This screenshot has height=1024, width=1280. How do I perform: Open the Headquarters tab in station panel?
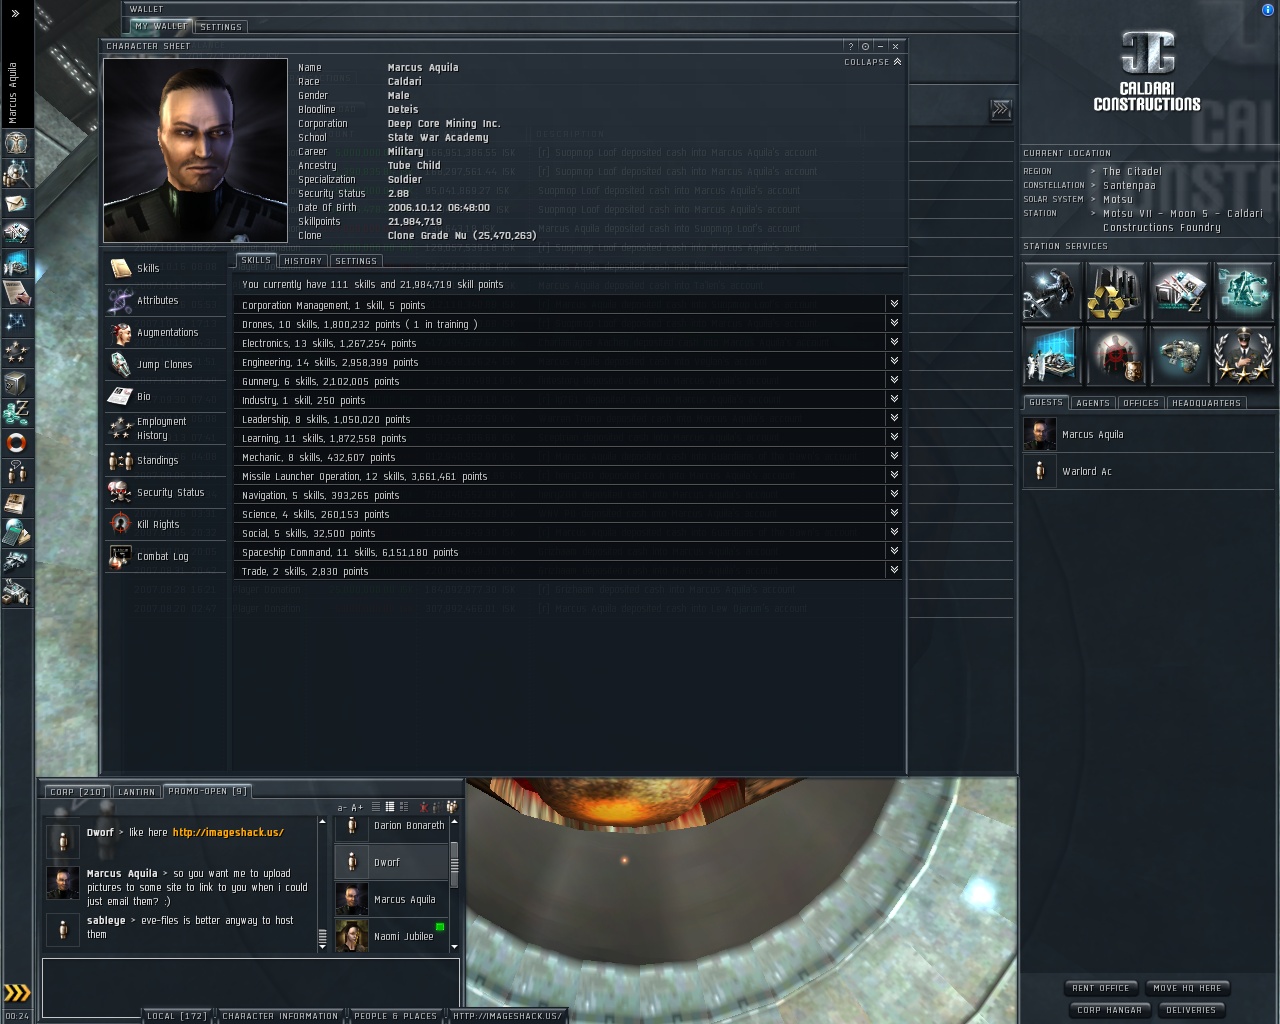[1207, 403]
